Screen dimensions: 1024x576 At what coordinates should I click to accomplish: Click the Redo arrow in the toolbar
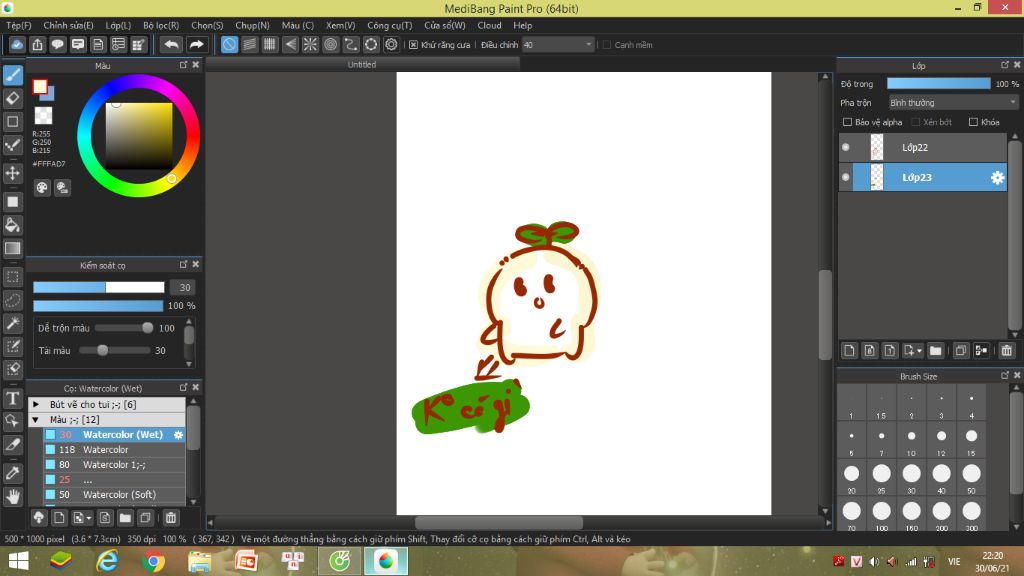point(196,44)
